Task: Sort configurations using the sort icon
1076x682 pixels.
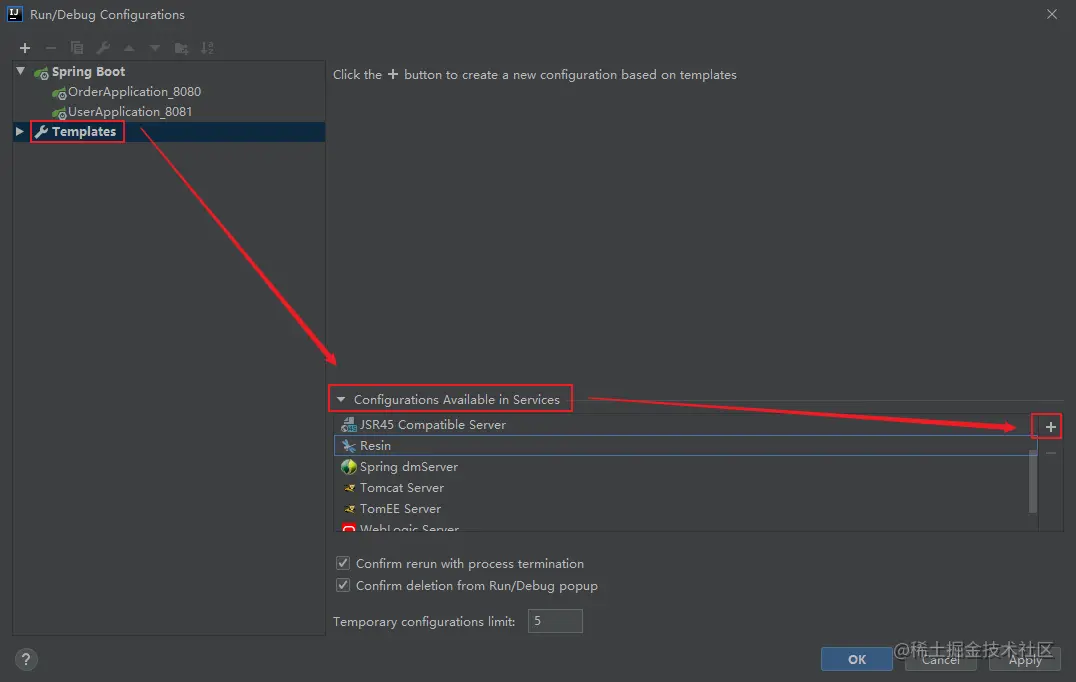Action: click(207, 48)
